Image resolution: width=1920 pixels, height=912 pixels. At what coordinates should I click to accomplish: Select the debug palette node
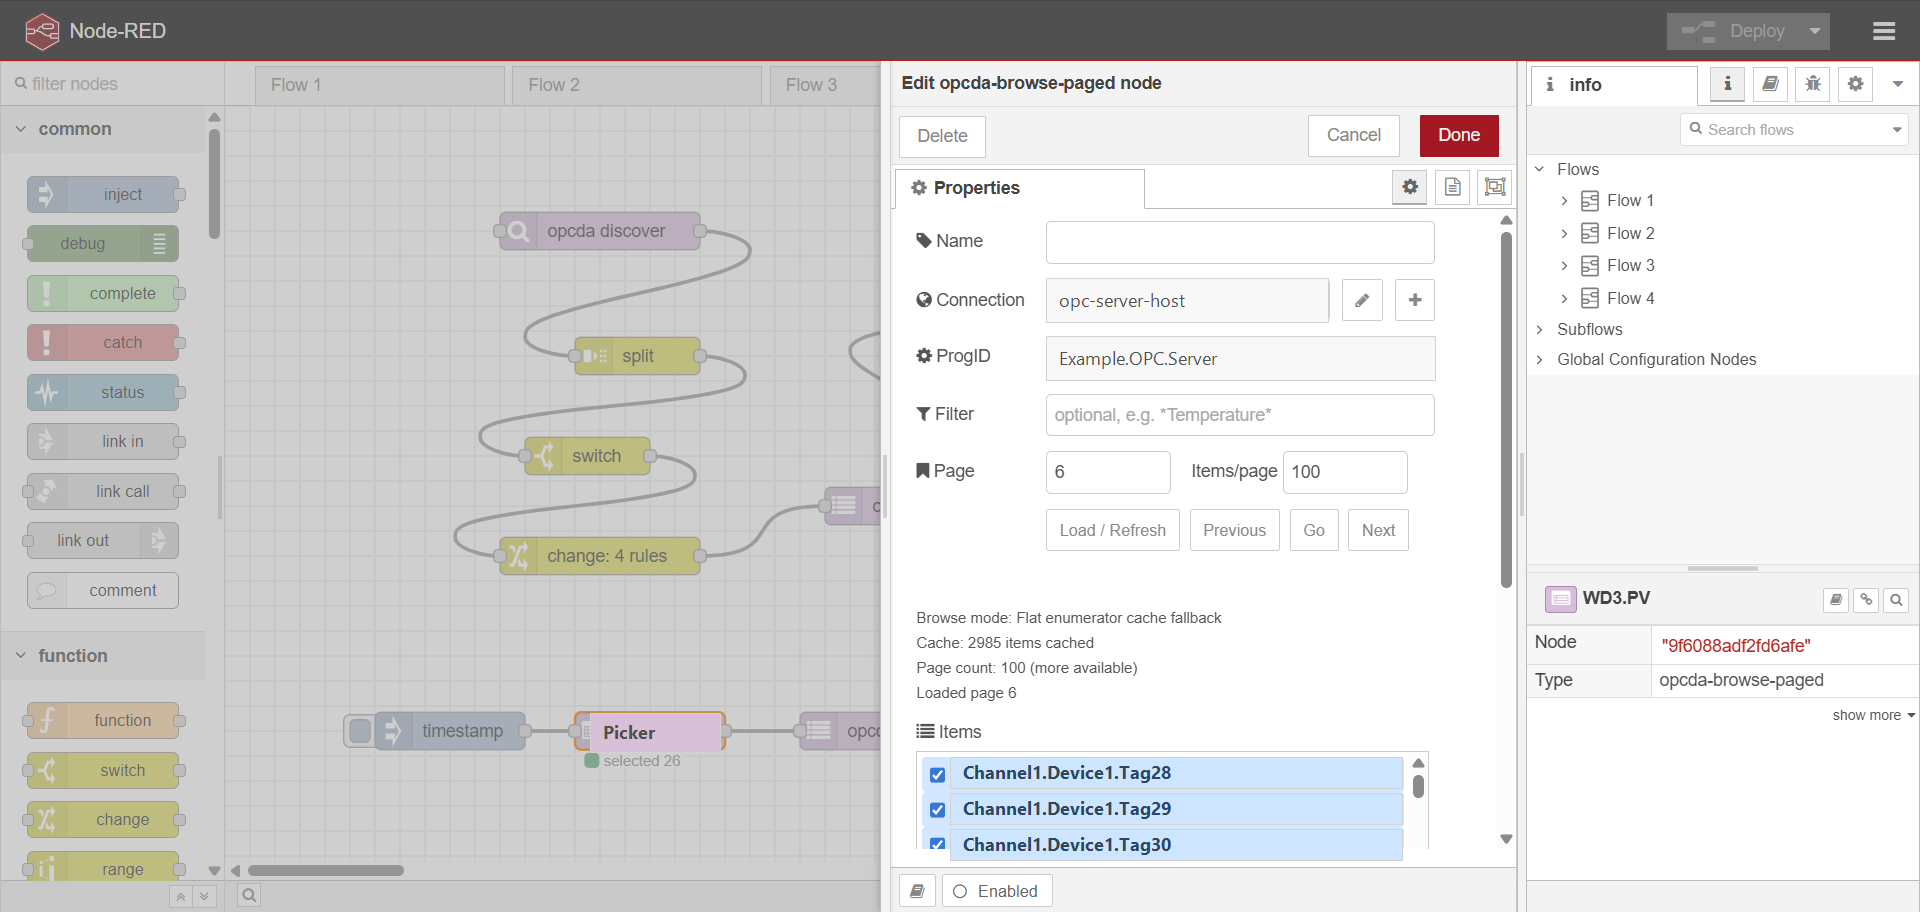tap(104, 243)
